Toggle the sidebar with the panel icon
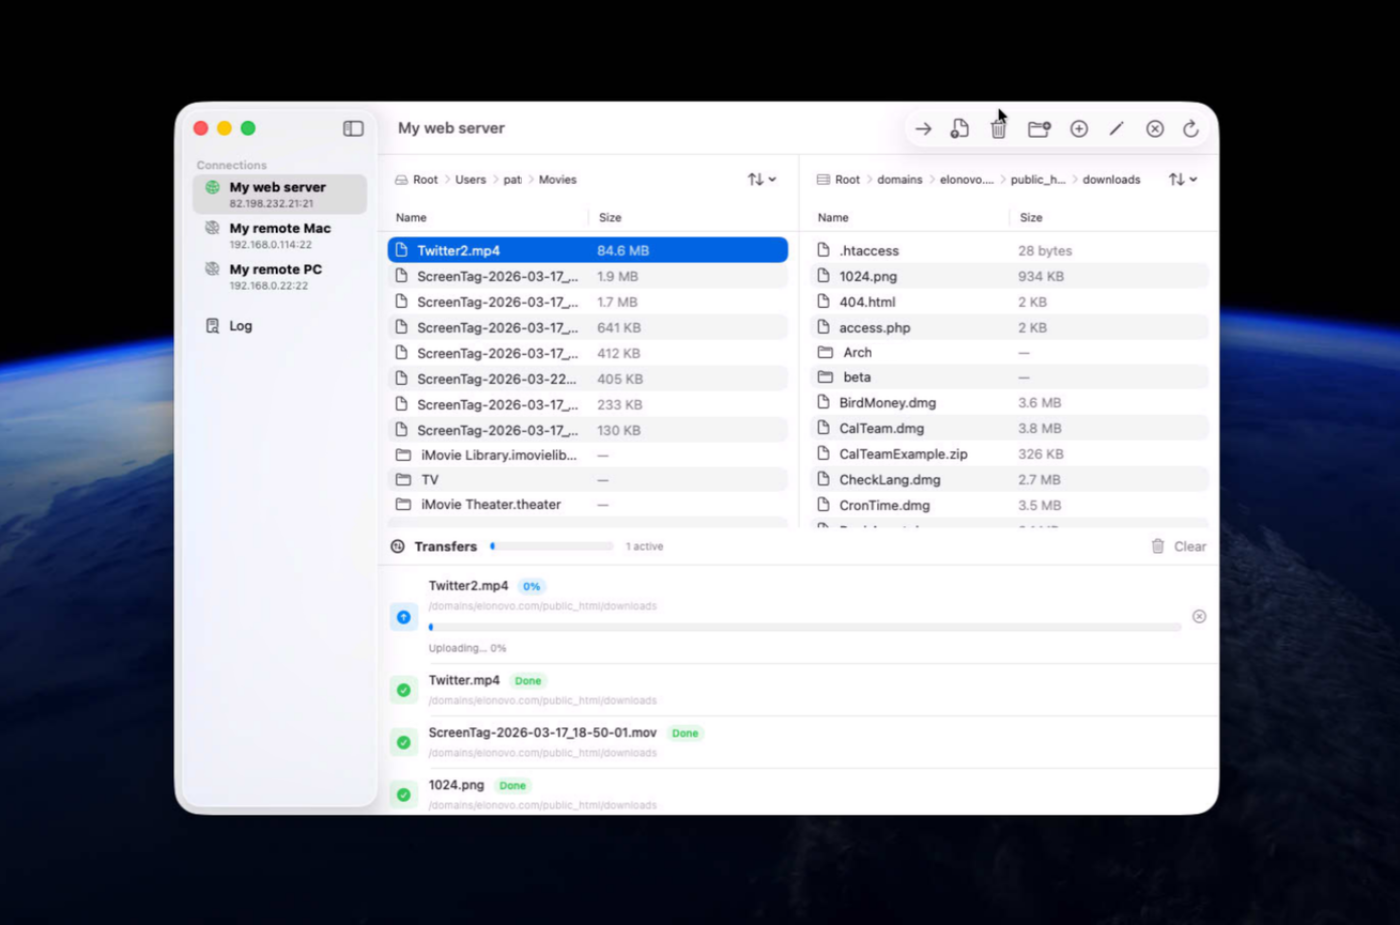The image size is (1400, 925). (x=353, y=128)
